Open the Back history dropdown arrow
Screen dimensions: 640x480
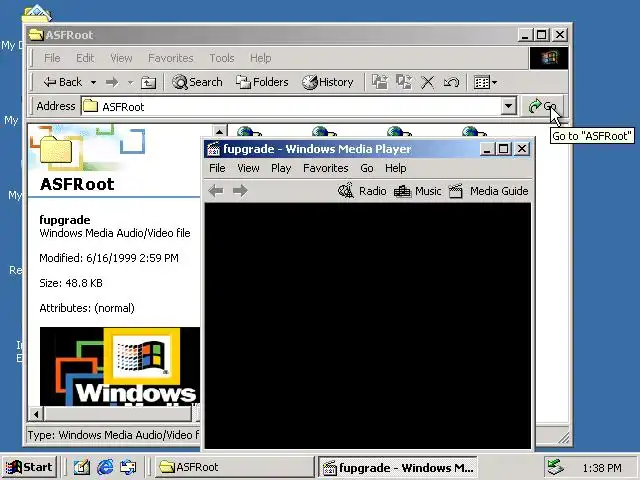93,82
